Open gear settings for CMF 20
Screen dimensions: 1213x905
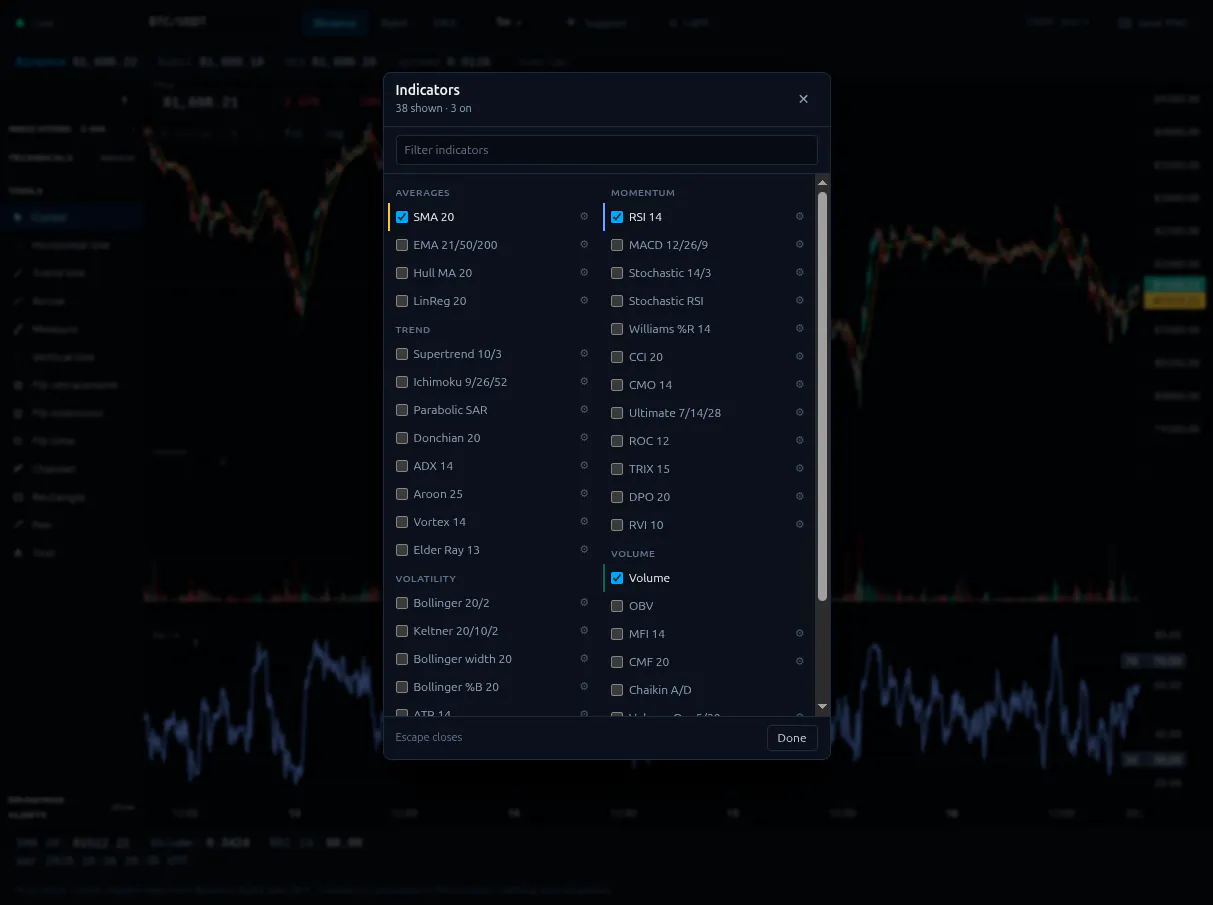[799, 661]
